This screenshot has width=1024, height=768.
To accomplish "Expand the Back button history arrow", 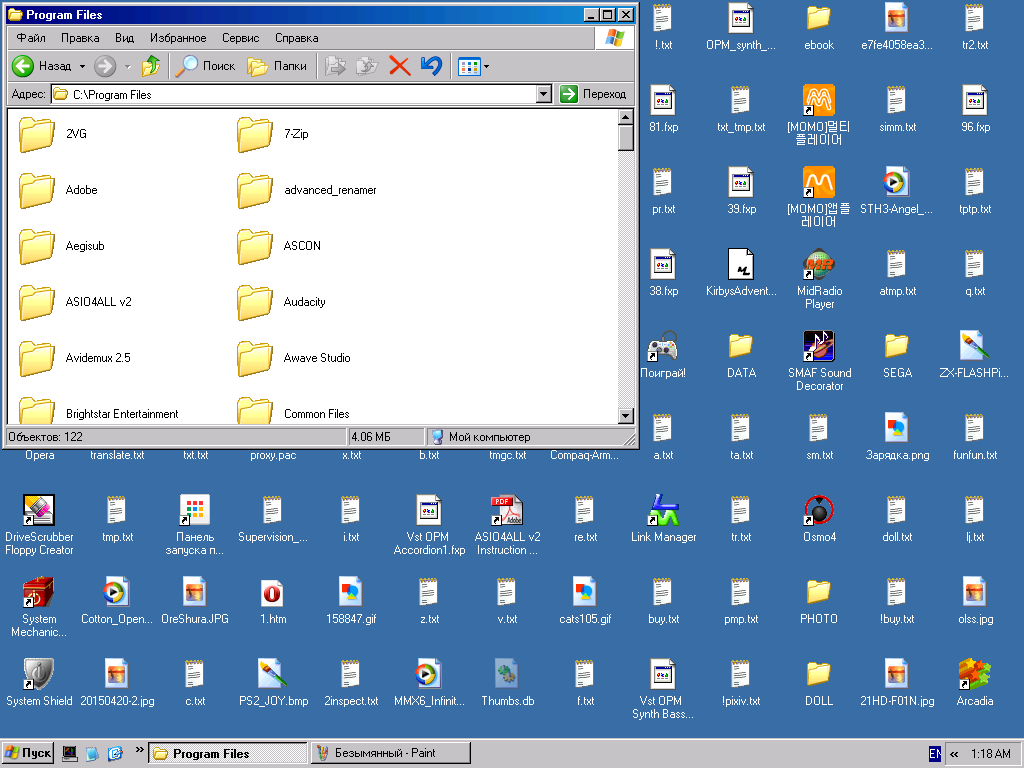I will click(82, 66).
